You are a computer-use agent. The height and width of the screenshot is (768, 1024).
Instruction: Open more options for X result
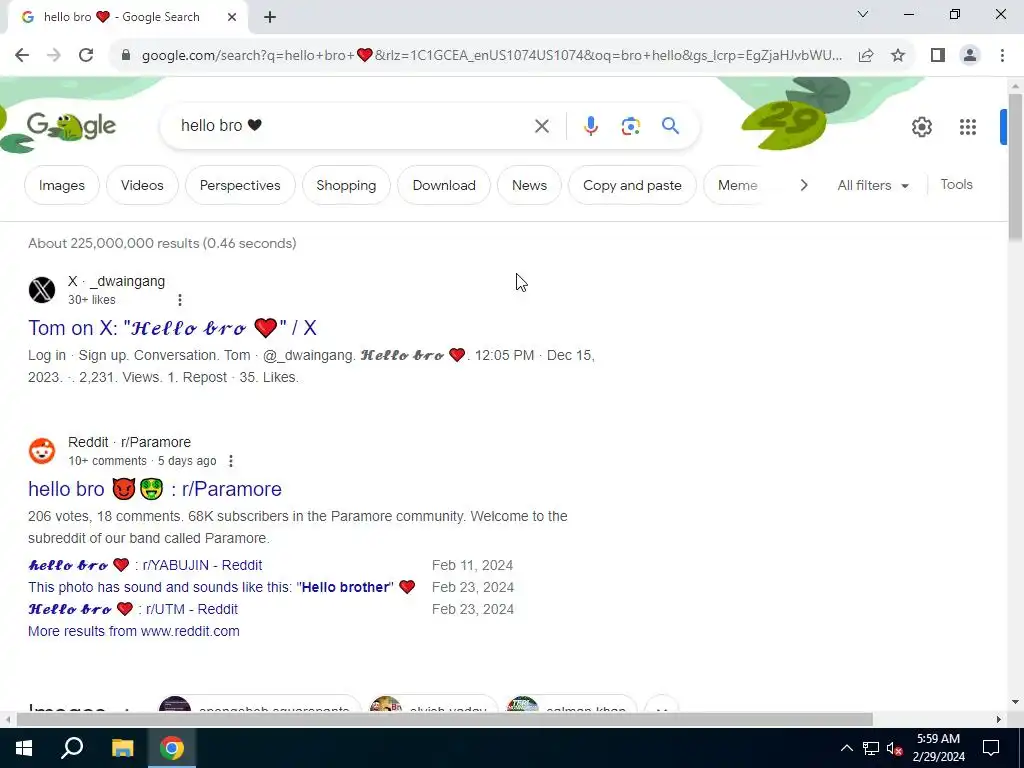point(180,300)
